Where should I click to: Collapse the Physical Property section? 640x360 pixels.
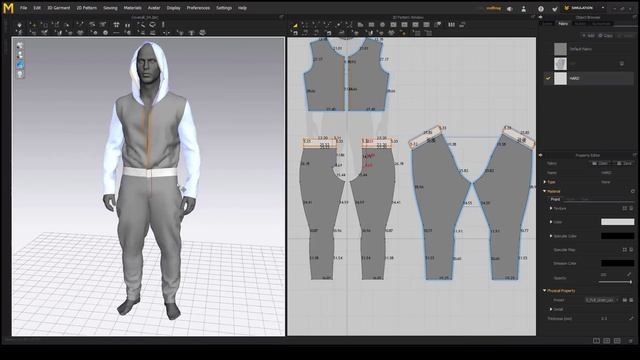[x=544, y=291]
